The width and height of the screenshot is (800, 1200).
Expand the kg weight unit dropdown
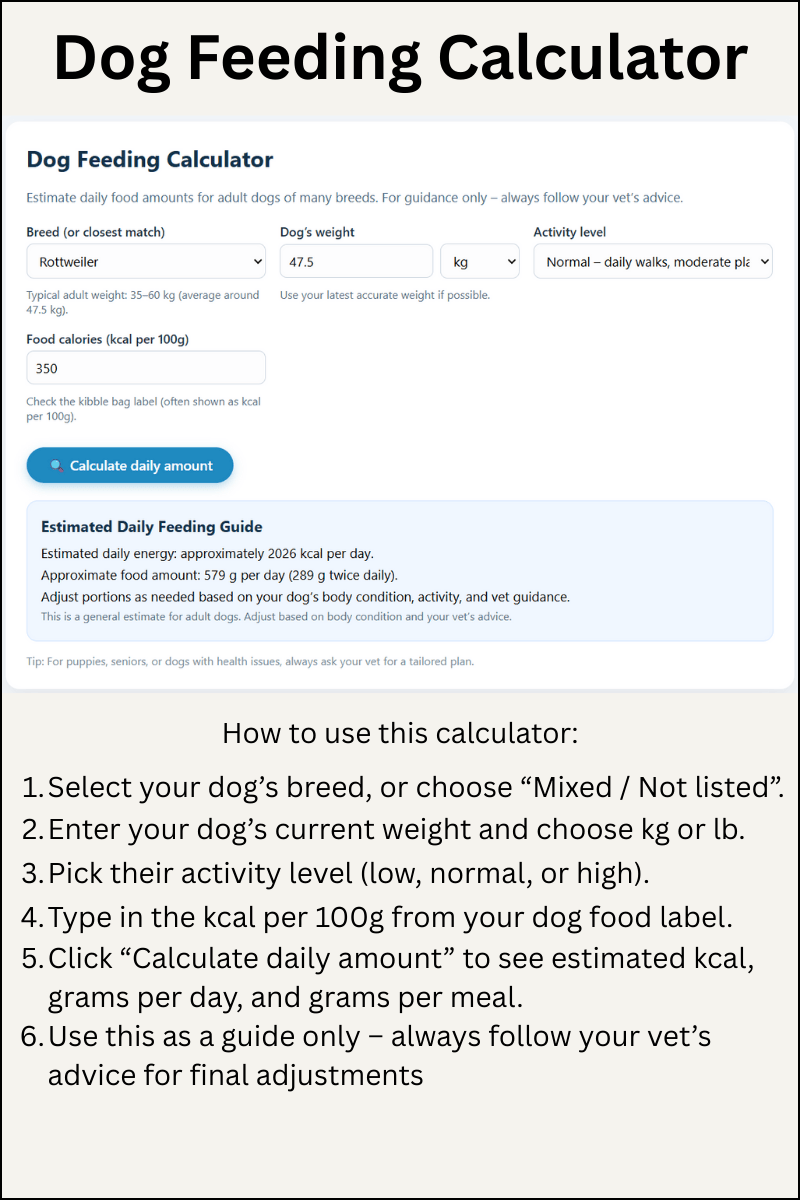480,262
